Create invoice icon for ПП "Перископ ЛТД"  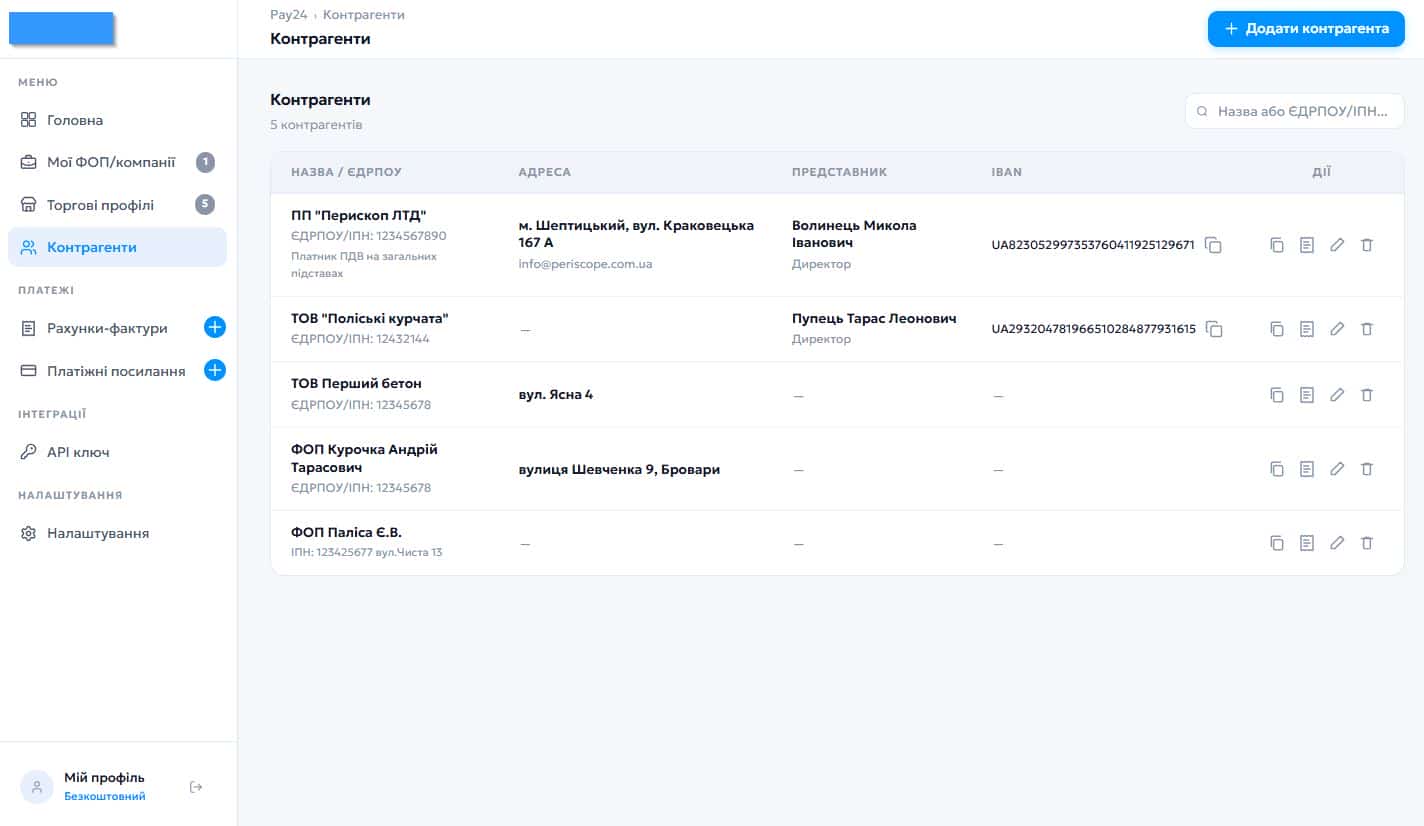coord(1306,245)
